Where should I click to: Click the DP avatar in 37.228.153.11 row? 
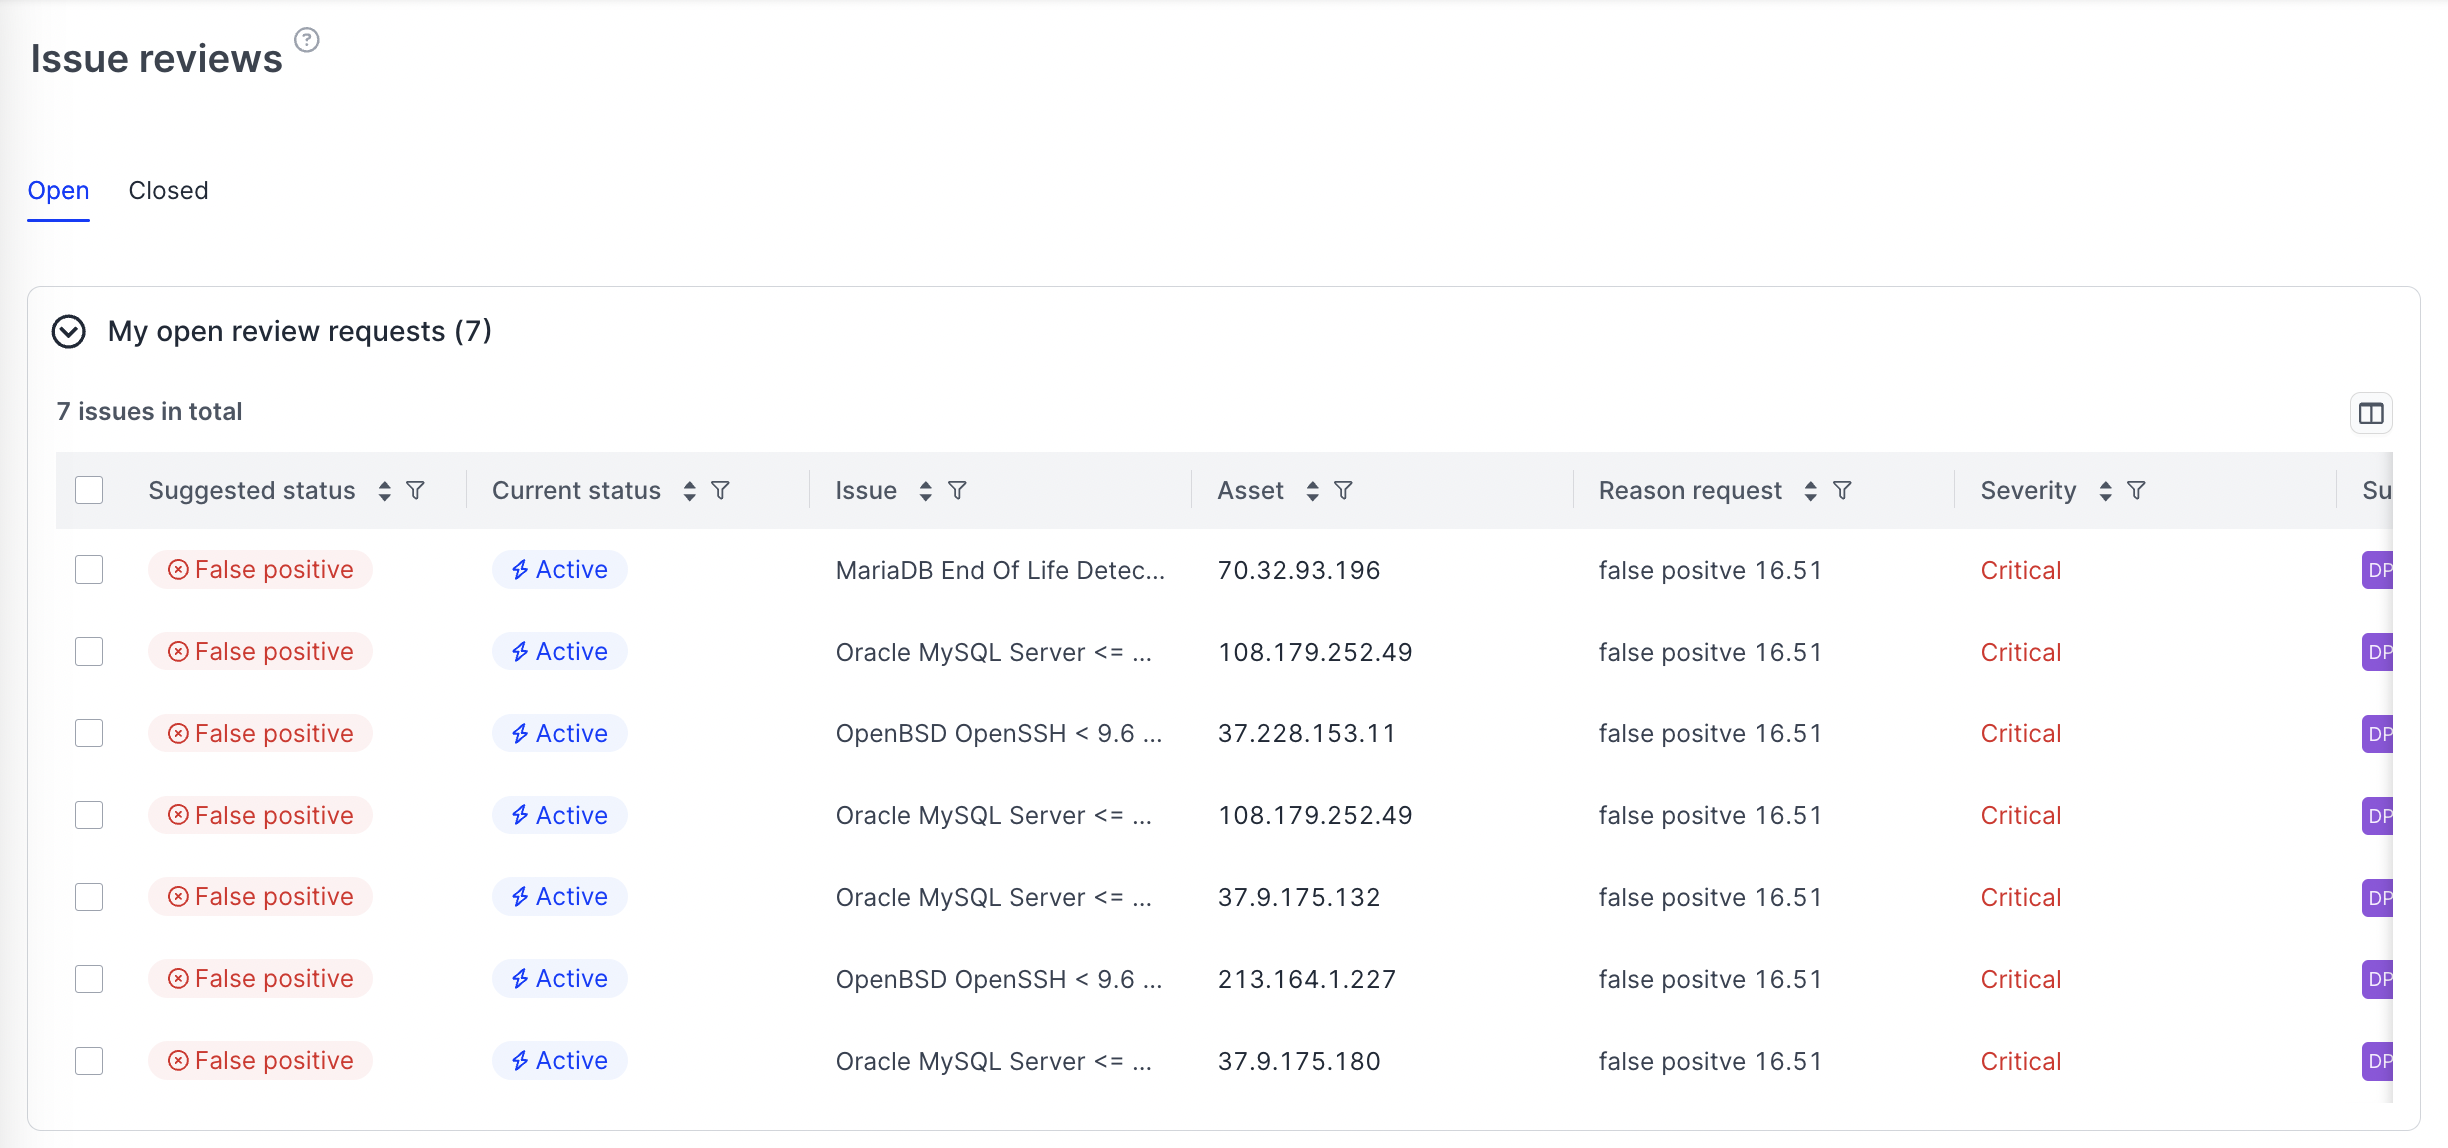click(x=2377, y=734)
